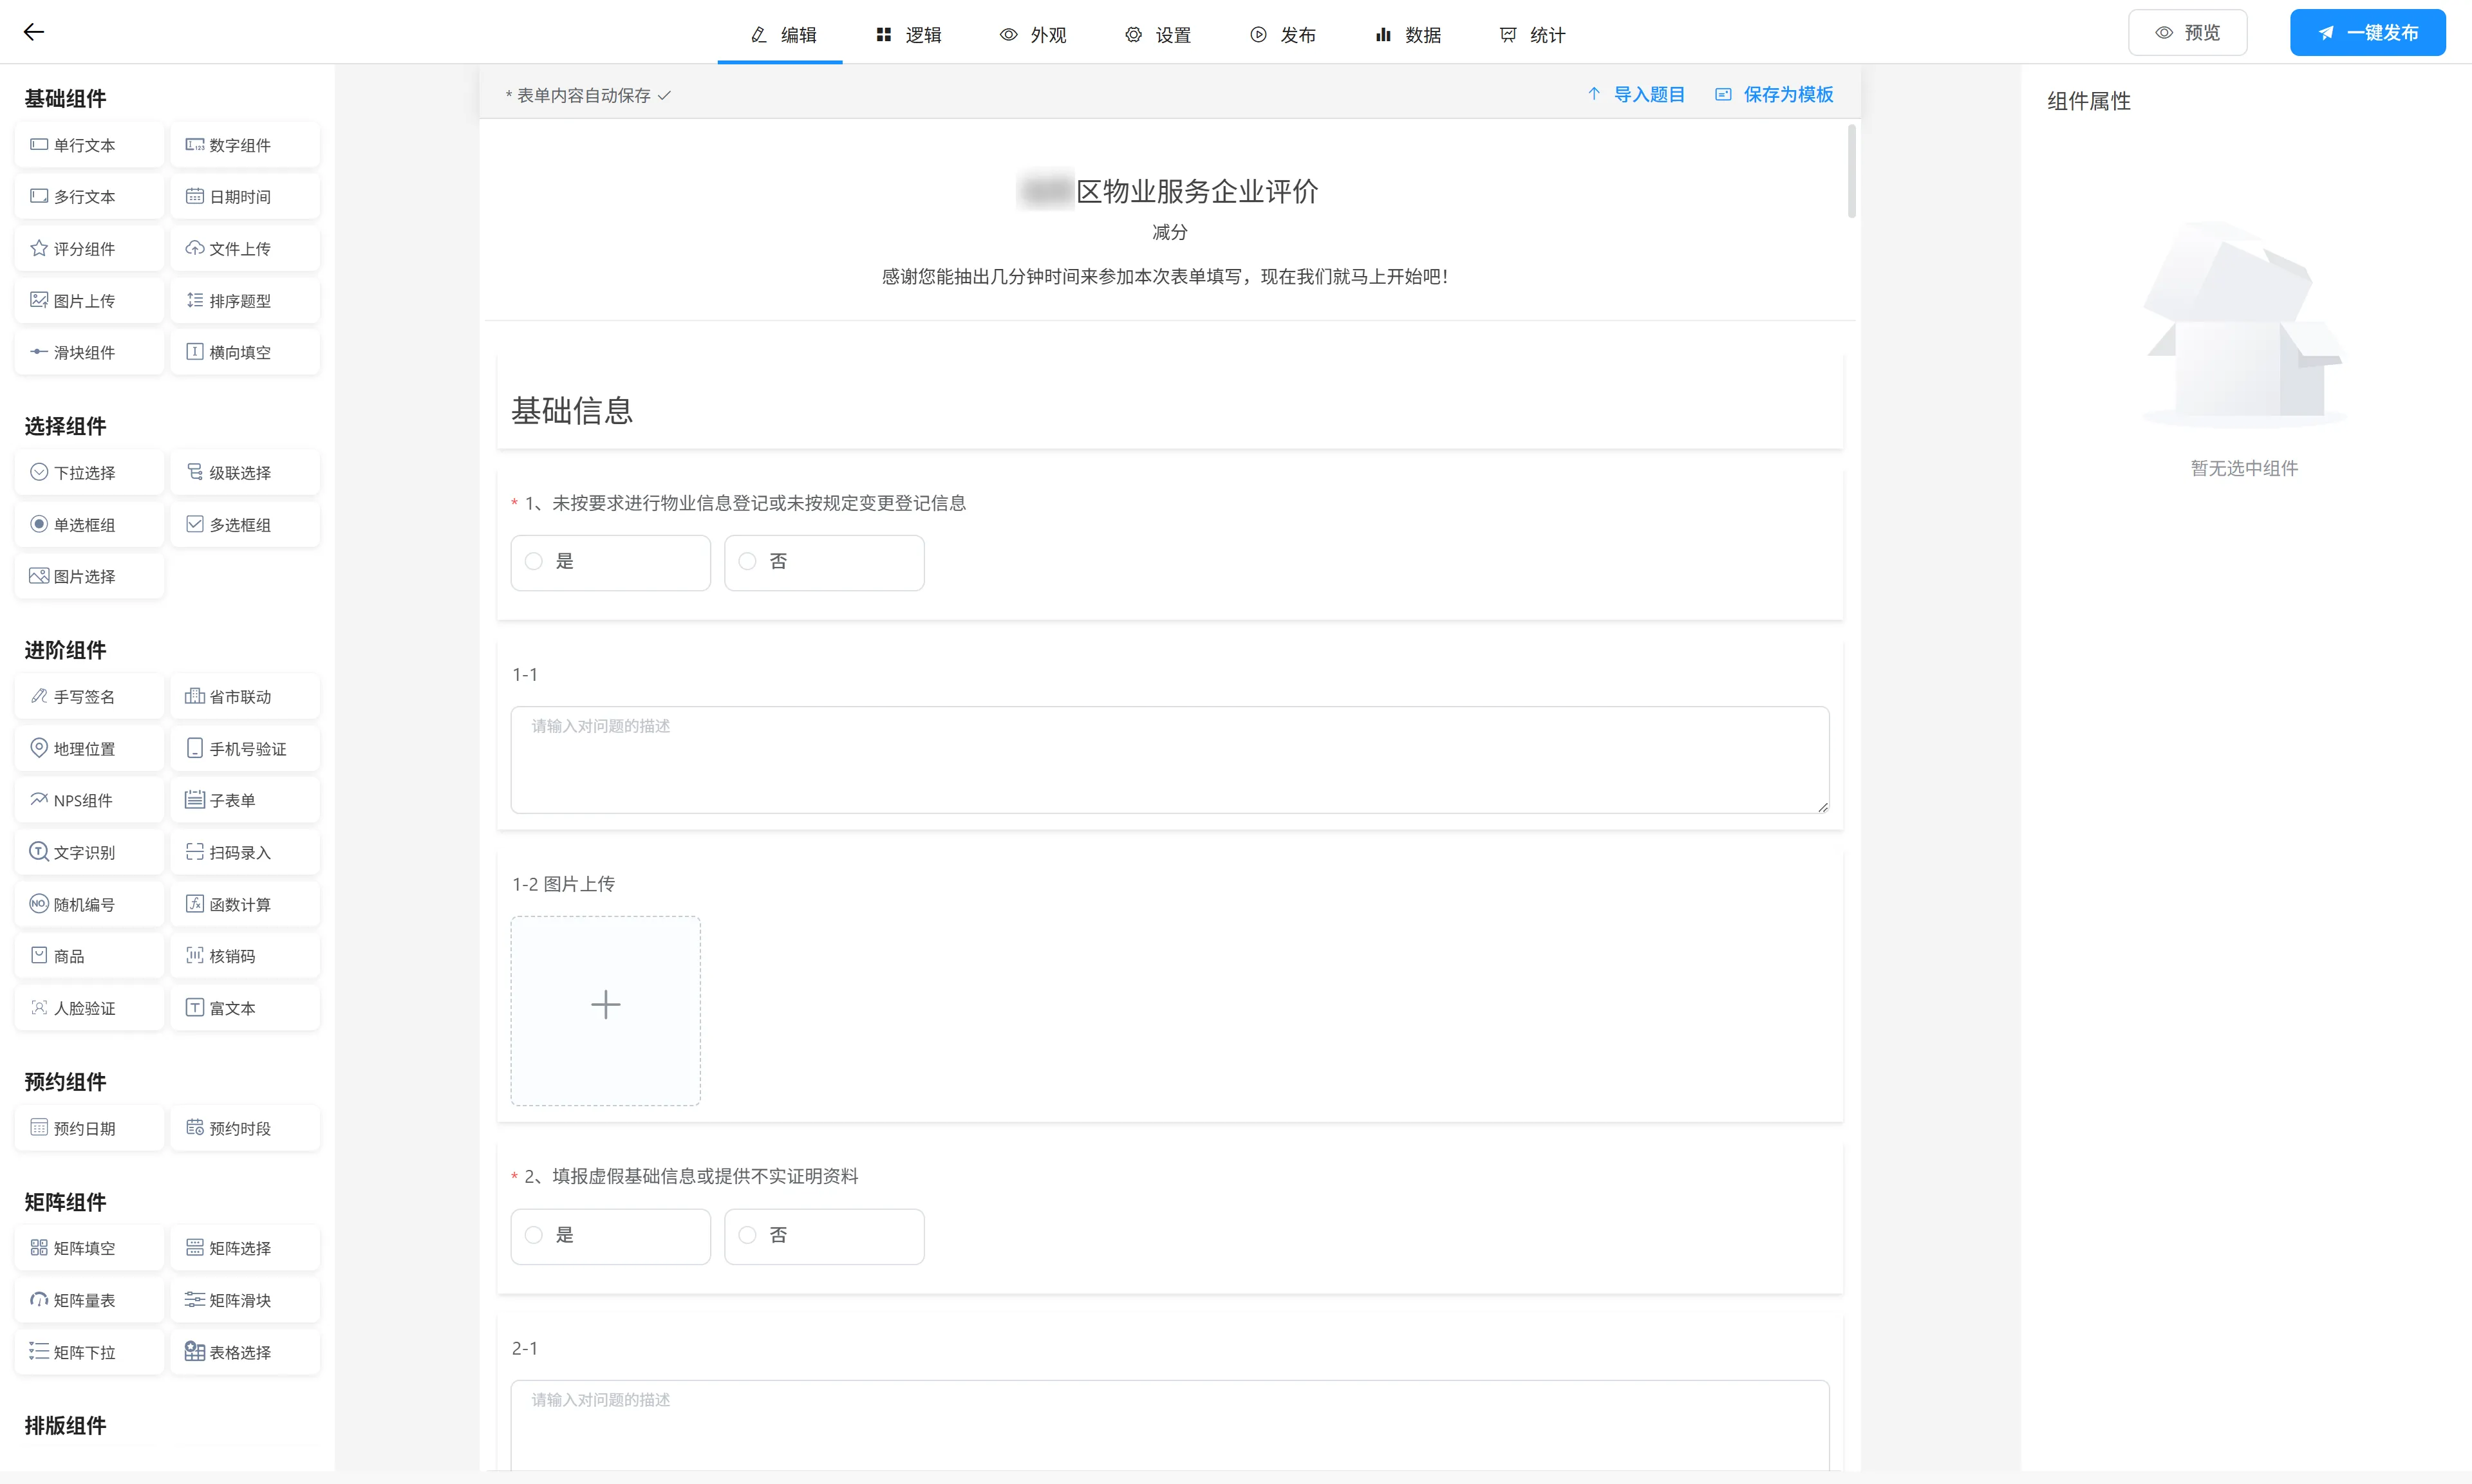
Task: Click the back arrow icon
Action: click(34, 32)
